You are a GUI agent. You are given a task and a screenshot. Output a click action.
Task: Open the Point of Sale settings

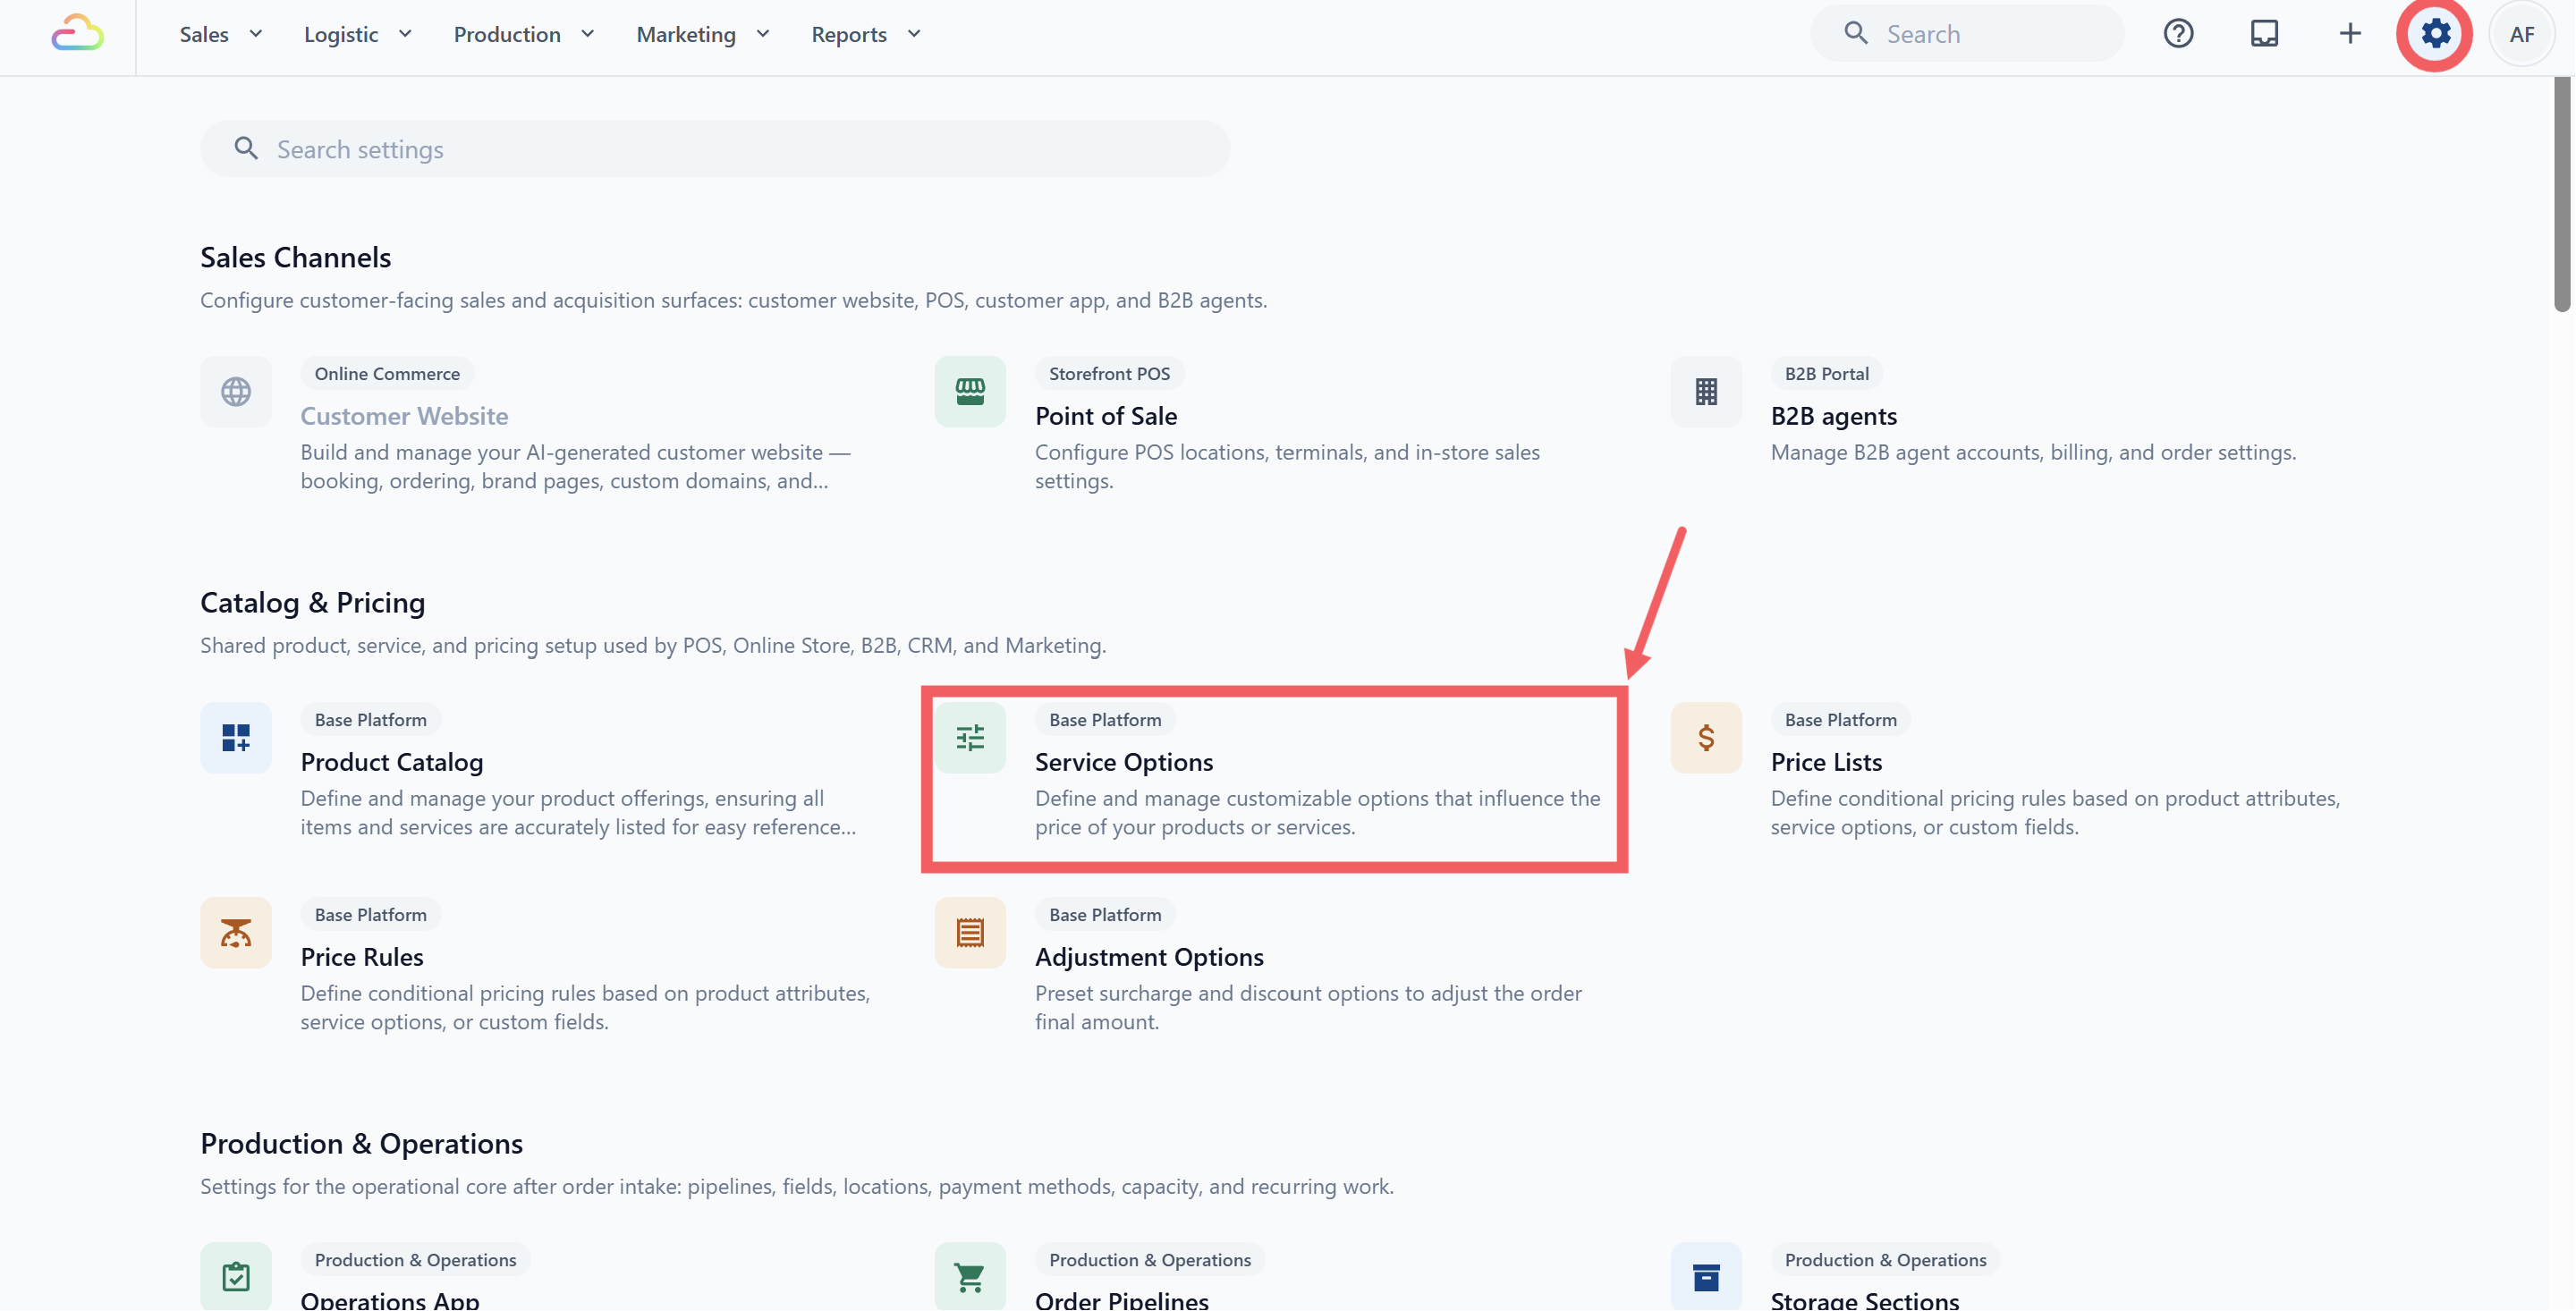(x=1106, y=416)
